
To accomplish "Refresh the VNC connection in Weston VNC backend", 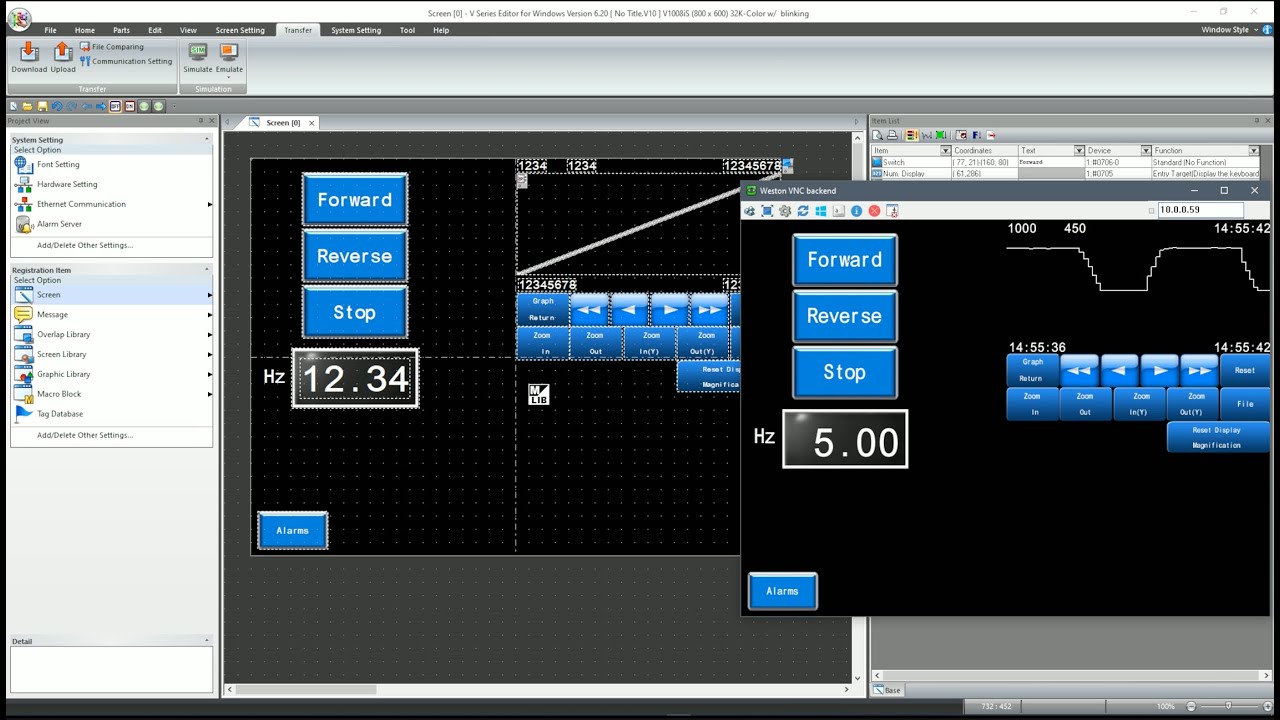I will [x=803, y=210].
